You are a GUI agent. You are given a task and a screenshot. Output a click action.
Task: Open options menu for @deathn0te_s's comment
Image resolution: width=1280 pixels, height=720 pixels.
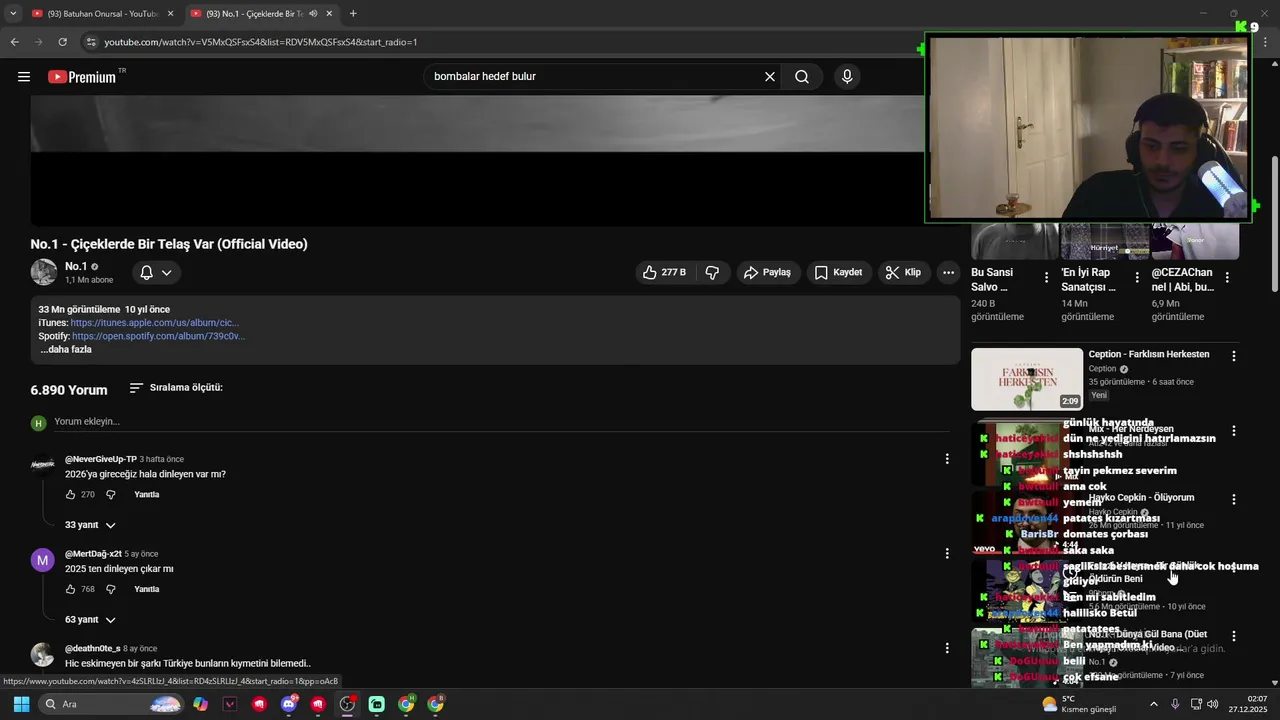947,648
